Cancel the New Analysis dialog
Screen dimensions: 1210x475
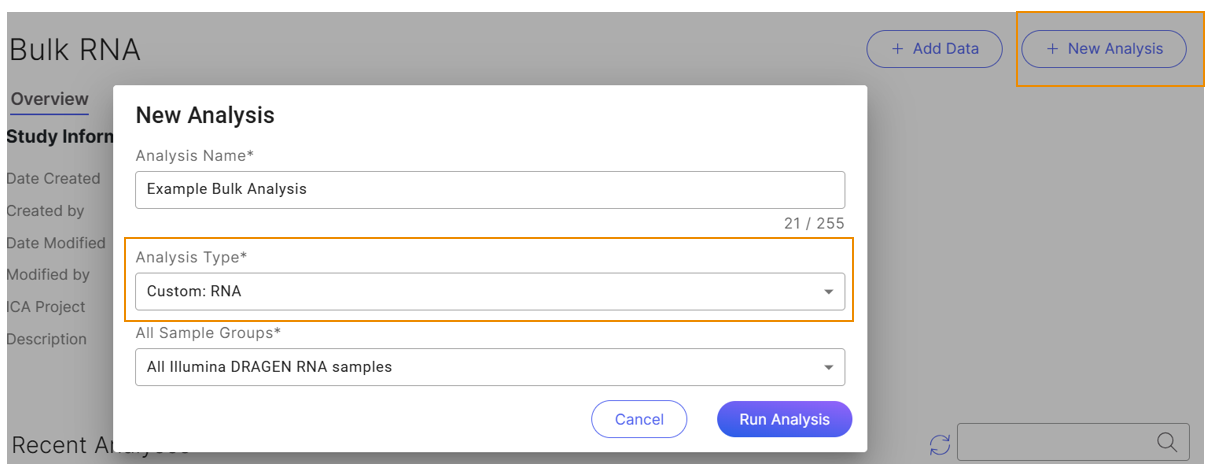(639, 419)
